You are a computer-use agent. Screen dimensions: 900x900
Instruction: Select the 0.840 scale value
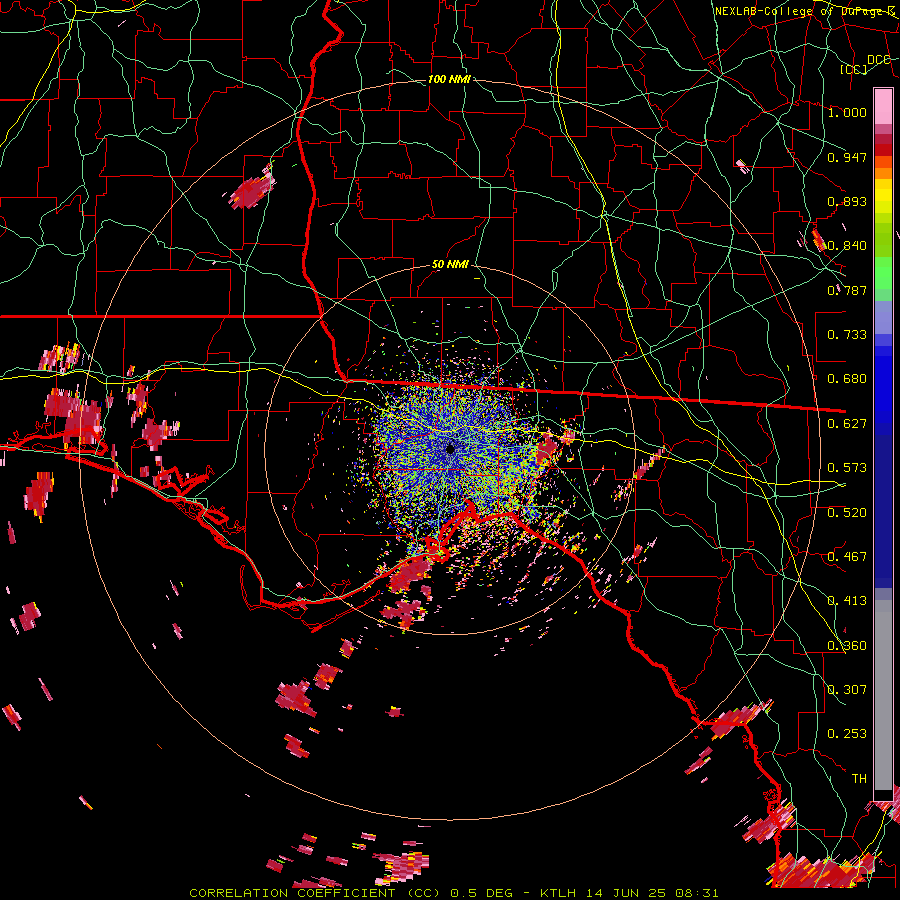(847, 246)
